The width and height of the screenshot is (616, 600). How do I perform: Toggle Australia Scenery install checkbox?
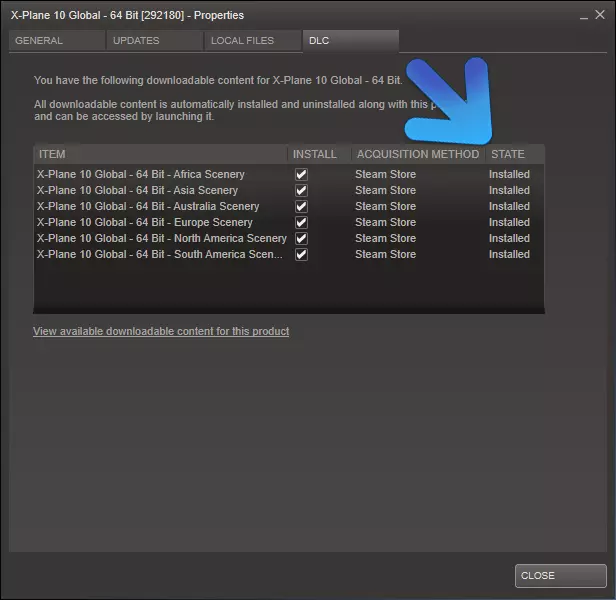tap(301, 206)
